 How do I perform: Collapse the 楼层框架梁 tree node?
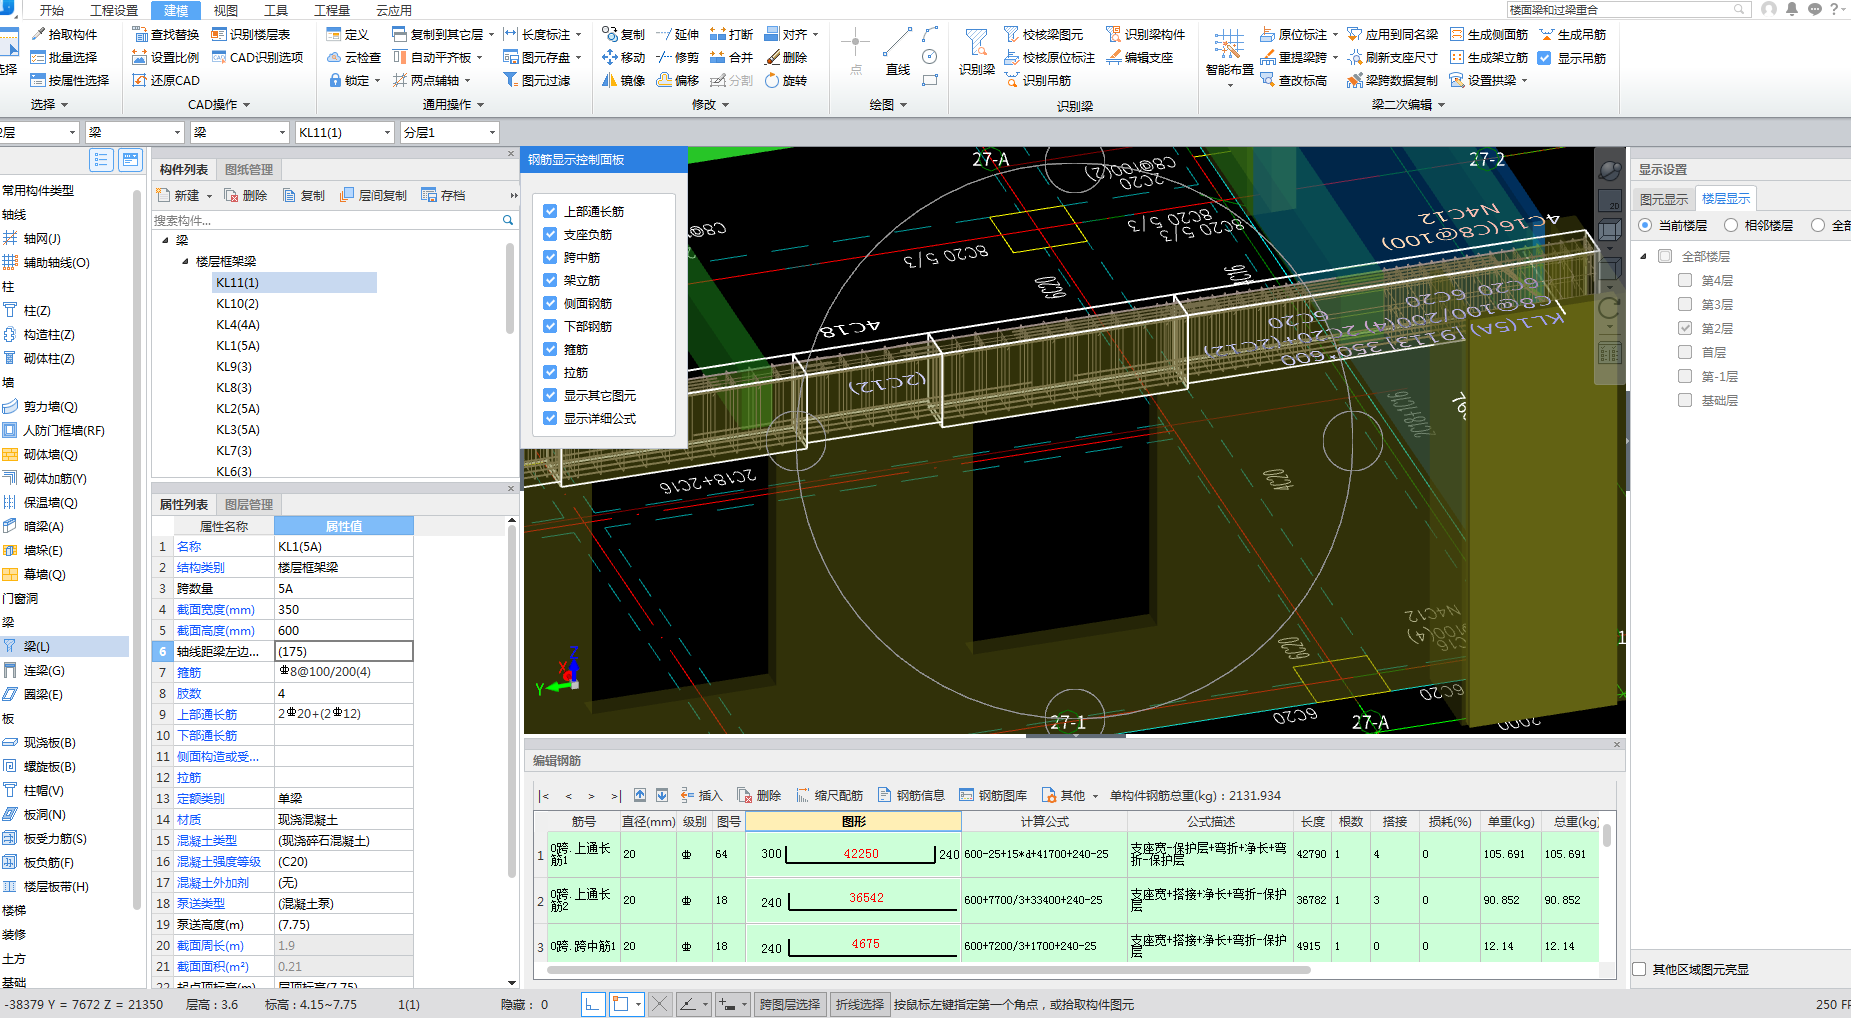coord(185,261)
